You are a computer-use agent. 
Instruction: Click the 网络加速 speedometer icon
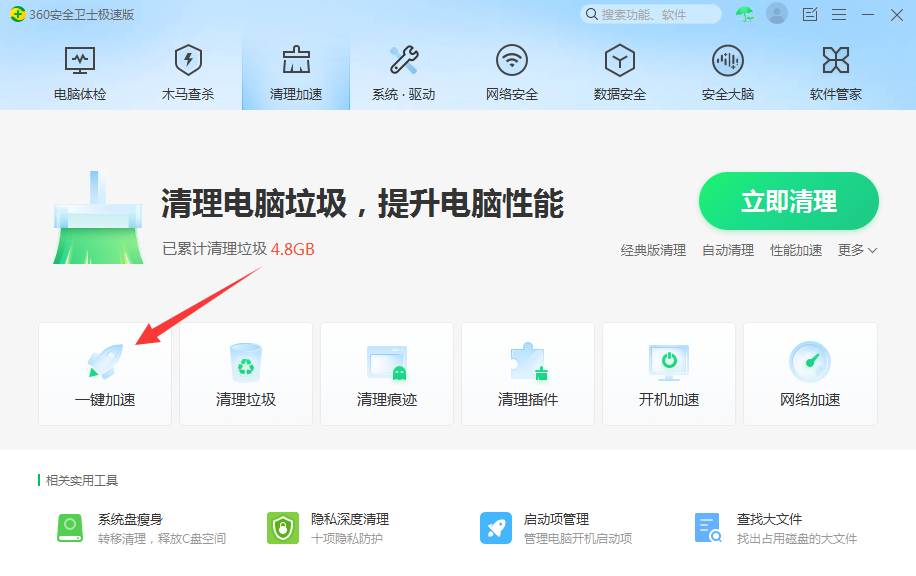click(x=810, y=362)
